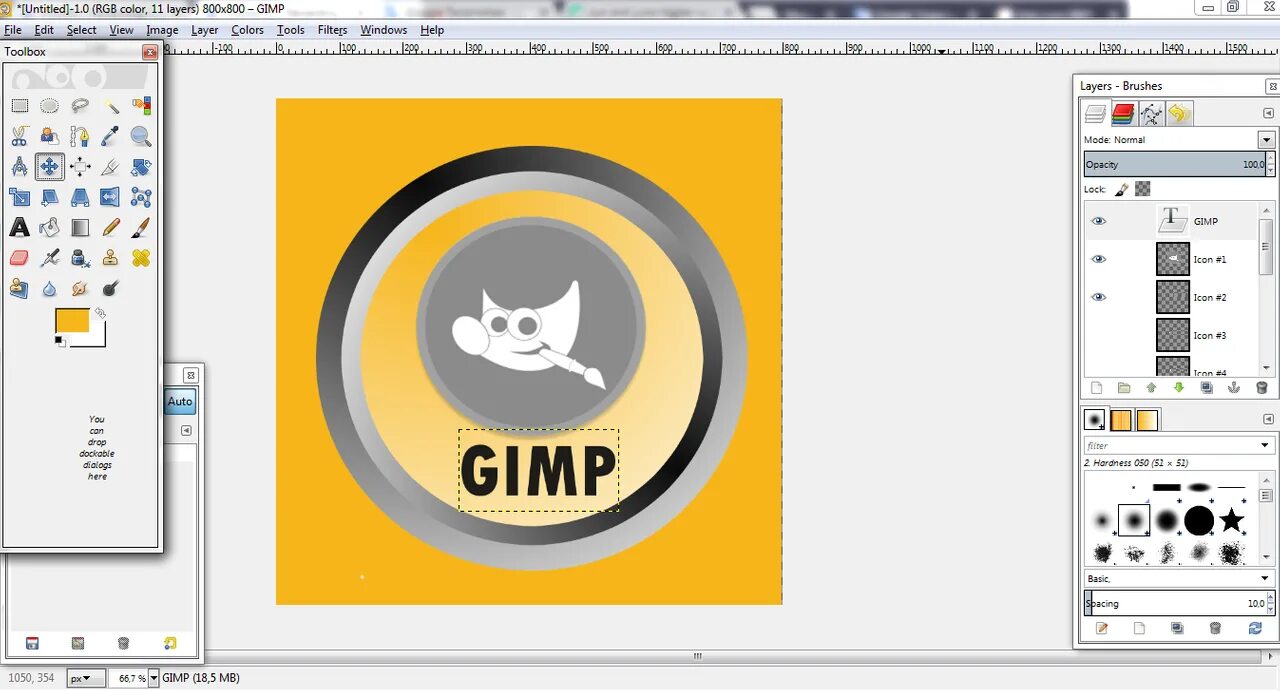
Task: Hide the Icon #2 layer
Action: click(x=1099, y=297)
